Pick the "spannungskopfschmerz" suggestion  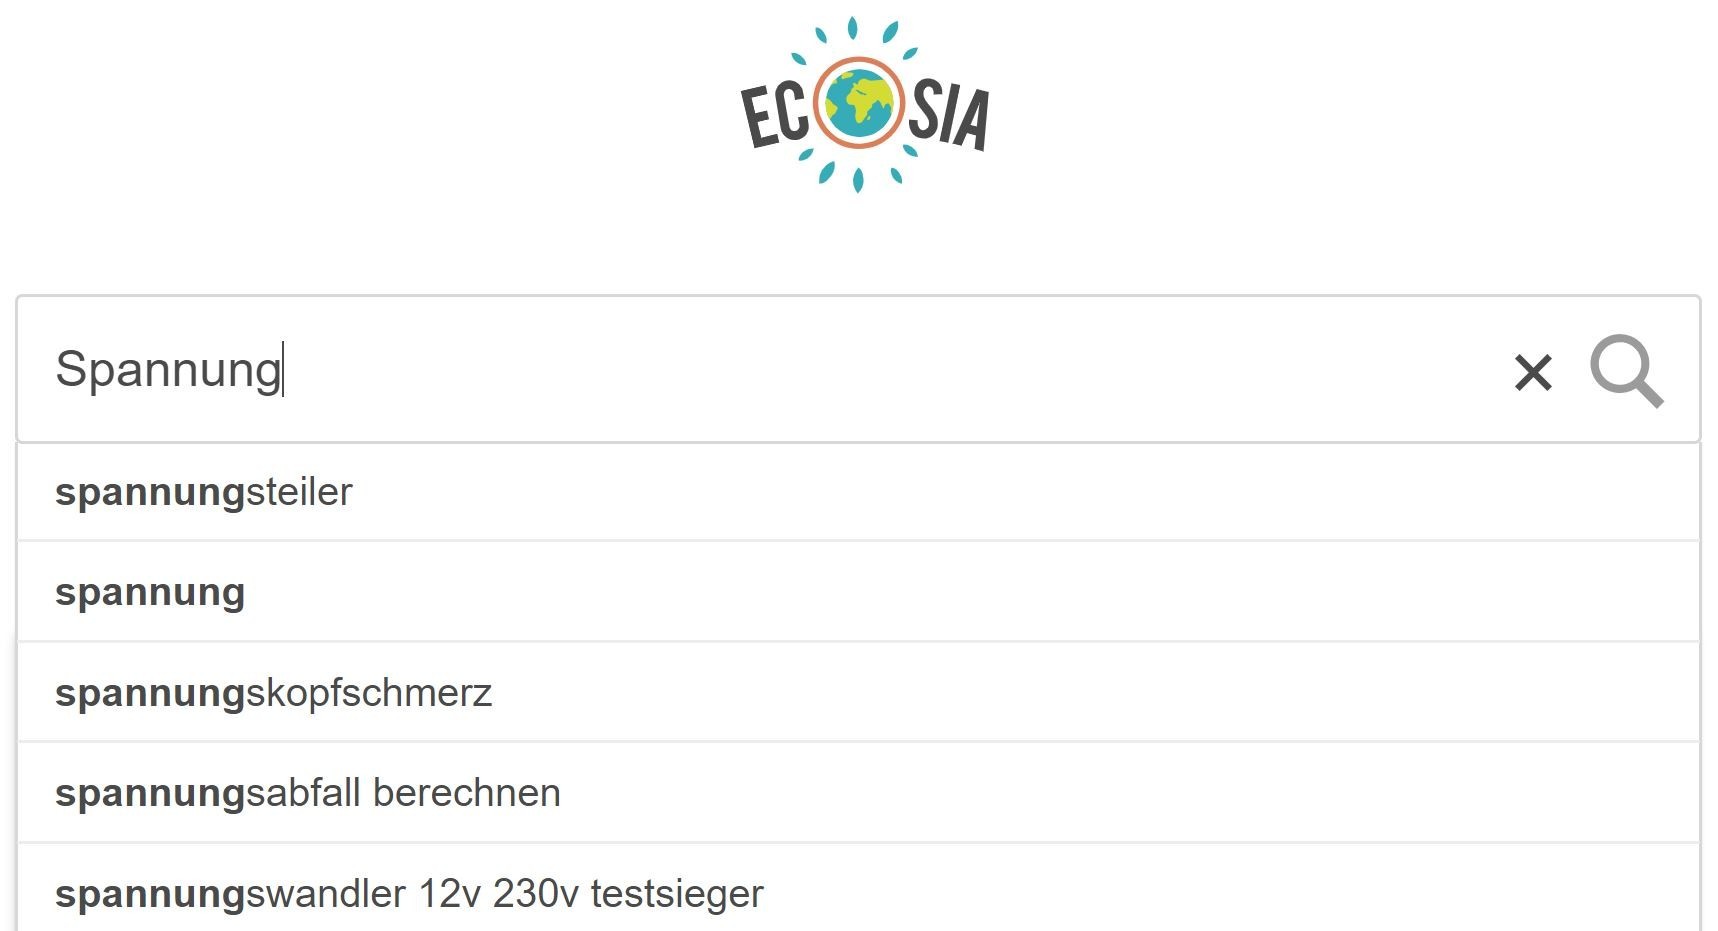274,693
